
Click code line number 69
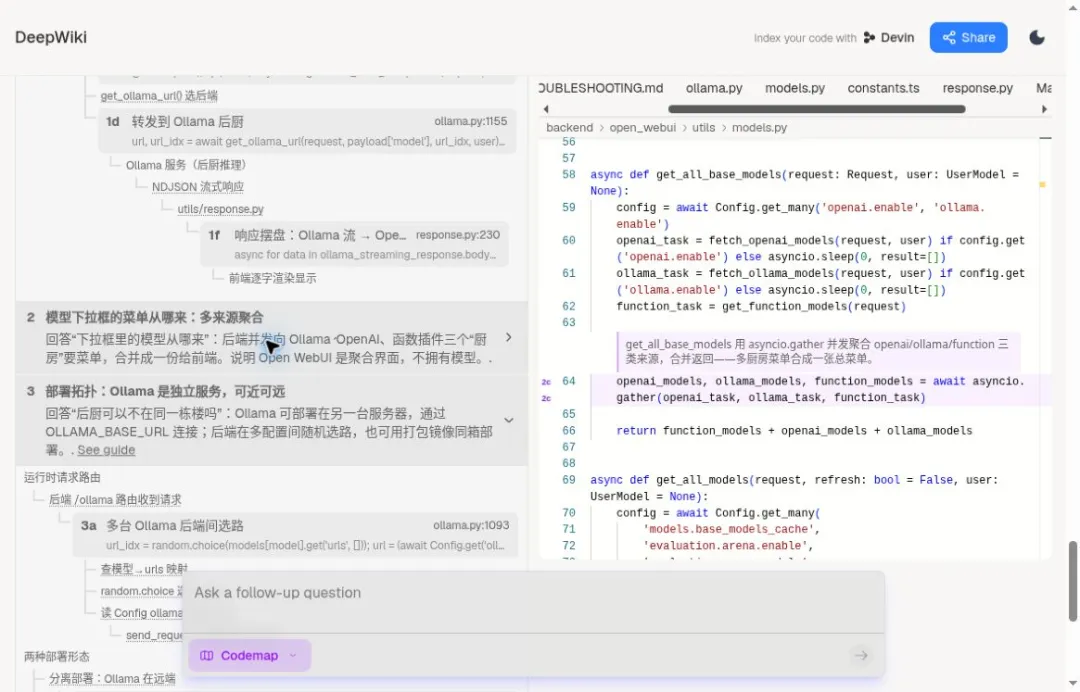(x=568, y=480)
